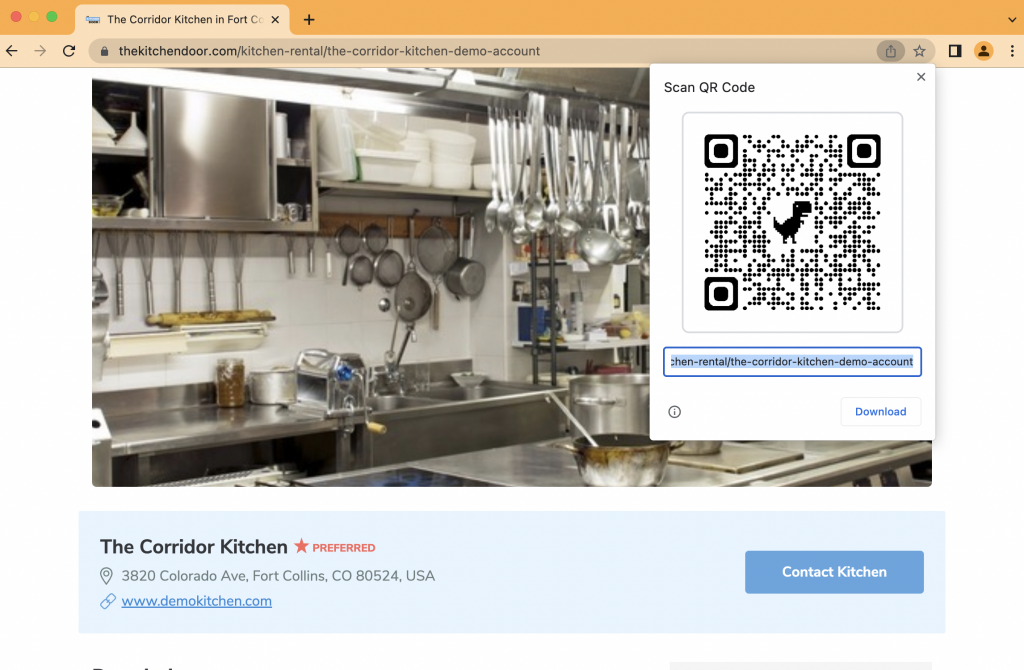Click the QR code URL text field
This screenshot has height=670, width=1024.
pos(792,362)
